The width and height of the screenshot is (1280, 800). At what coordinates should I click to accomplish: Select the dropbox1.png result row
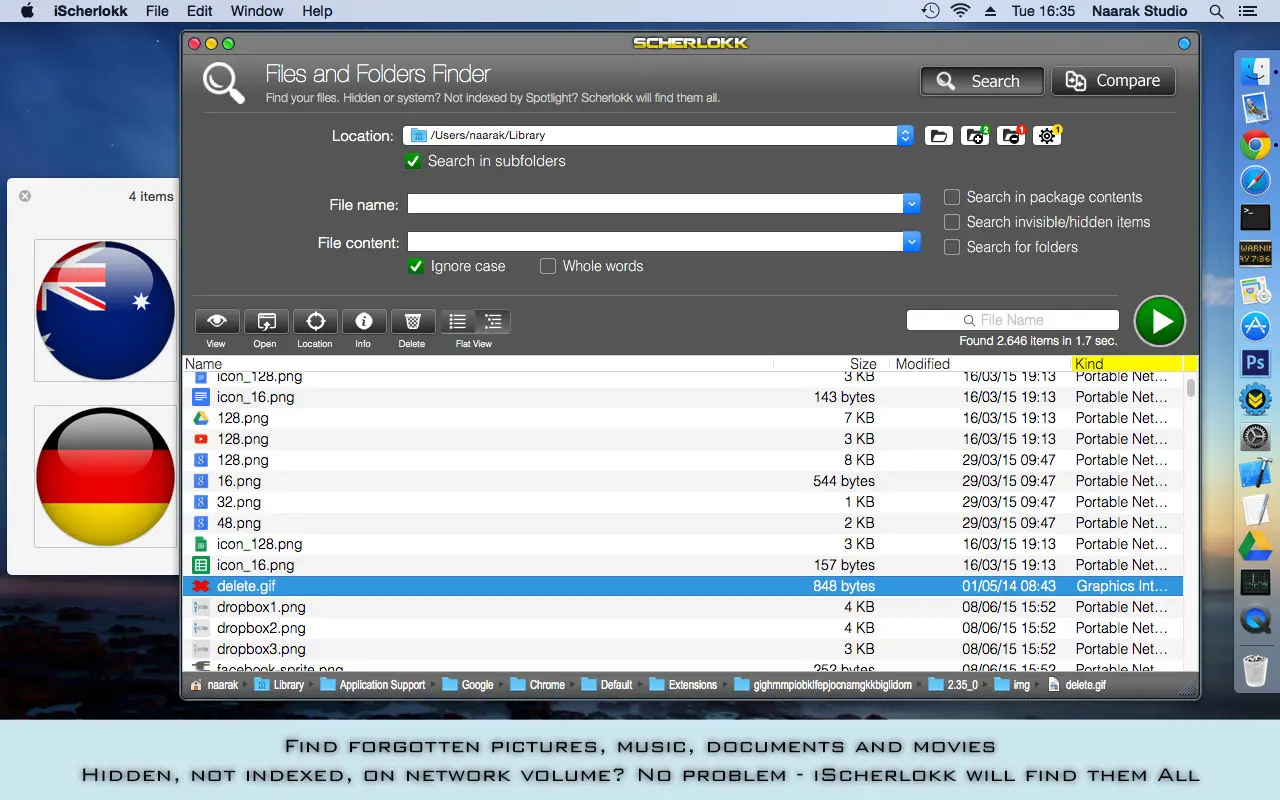tap(683, 607)
